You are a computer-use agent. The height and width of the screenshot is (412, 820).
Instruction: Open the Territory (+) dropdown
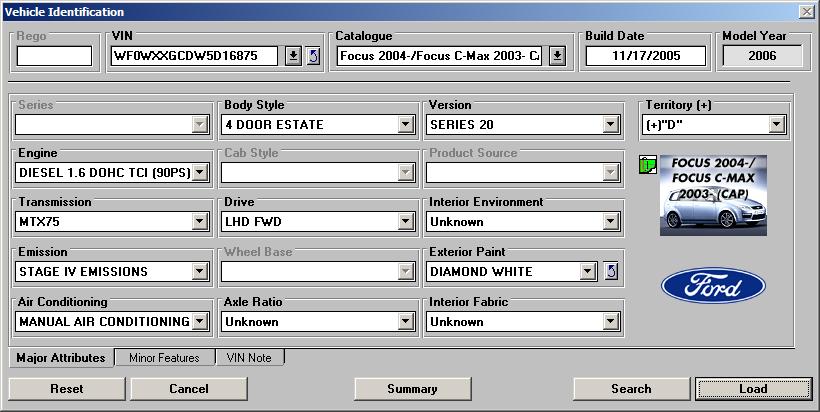click(x=776, y=125)
